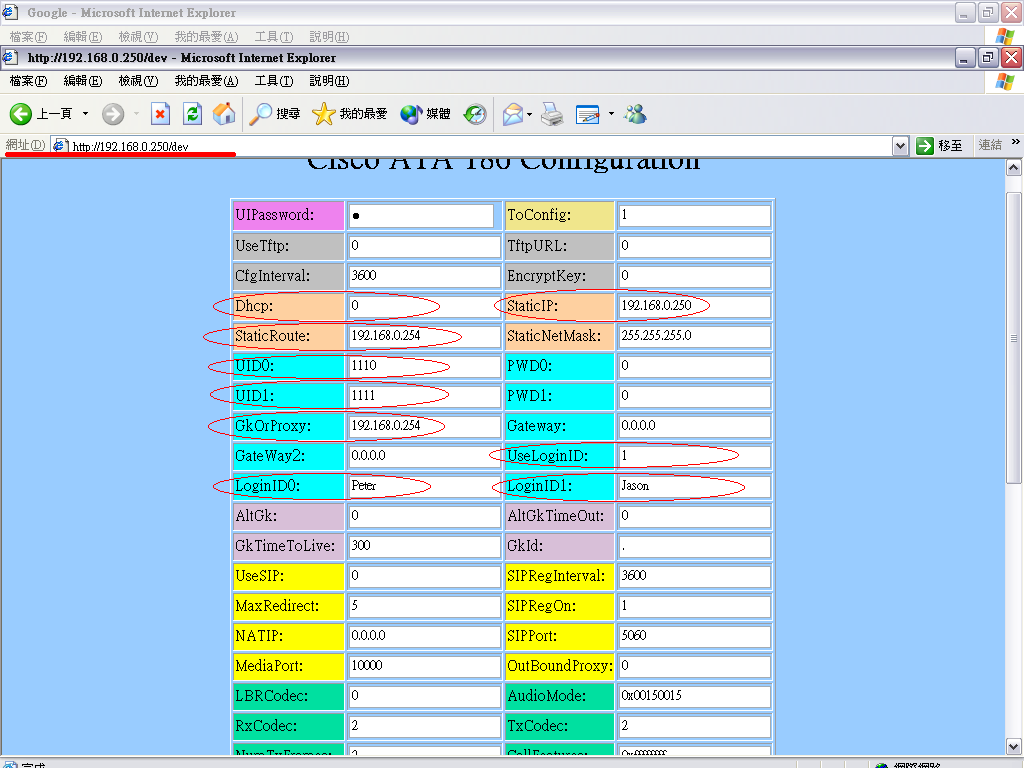
Task: Click the Dhcp input field
Action: click(424, 306)
